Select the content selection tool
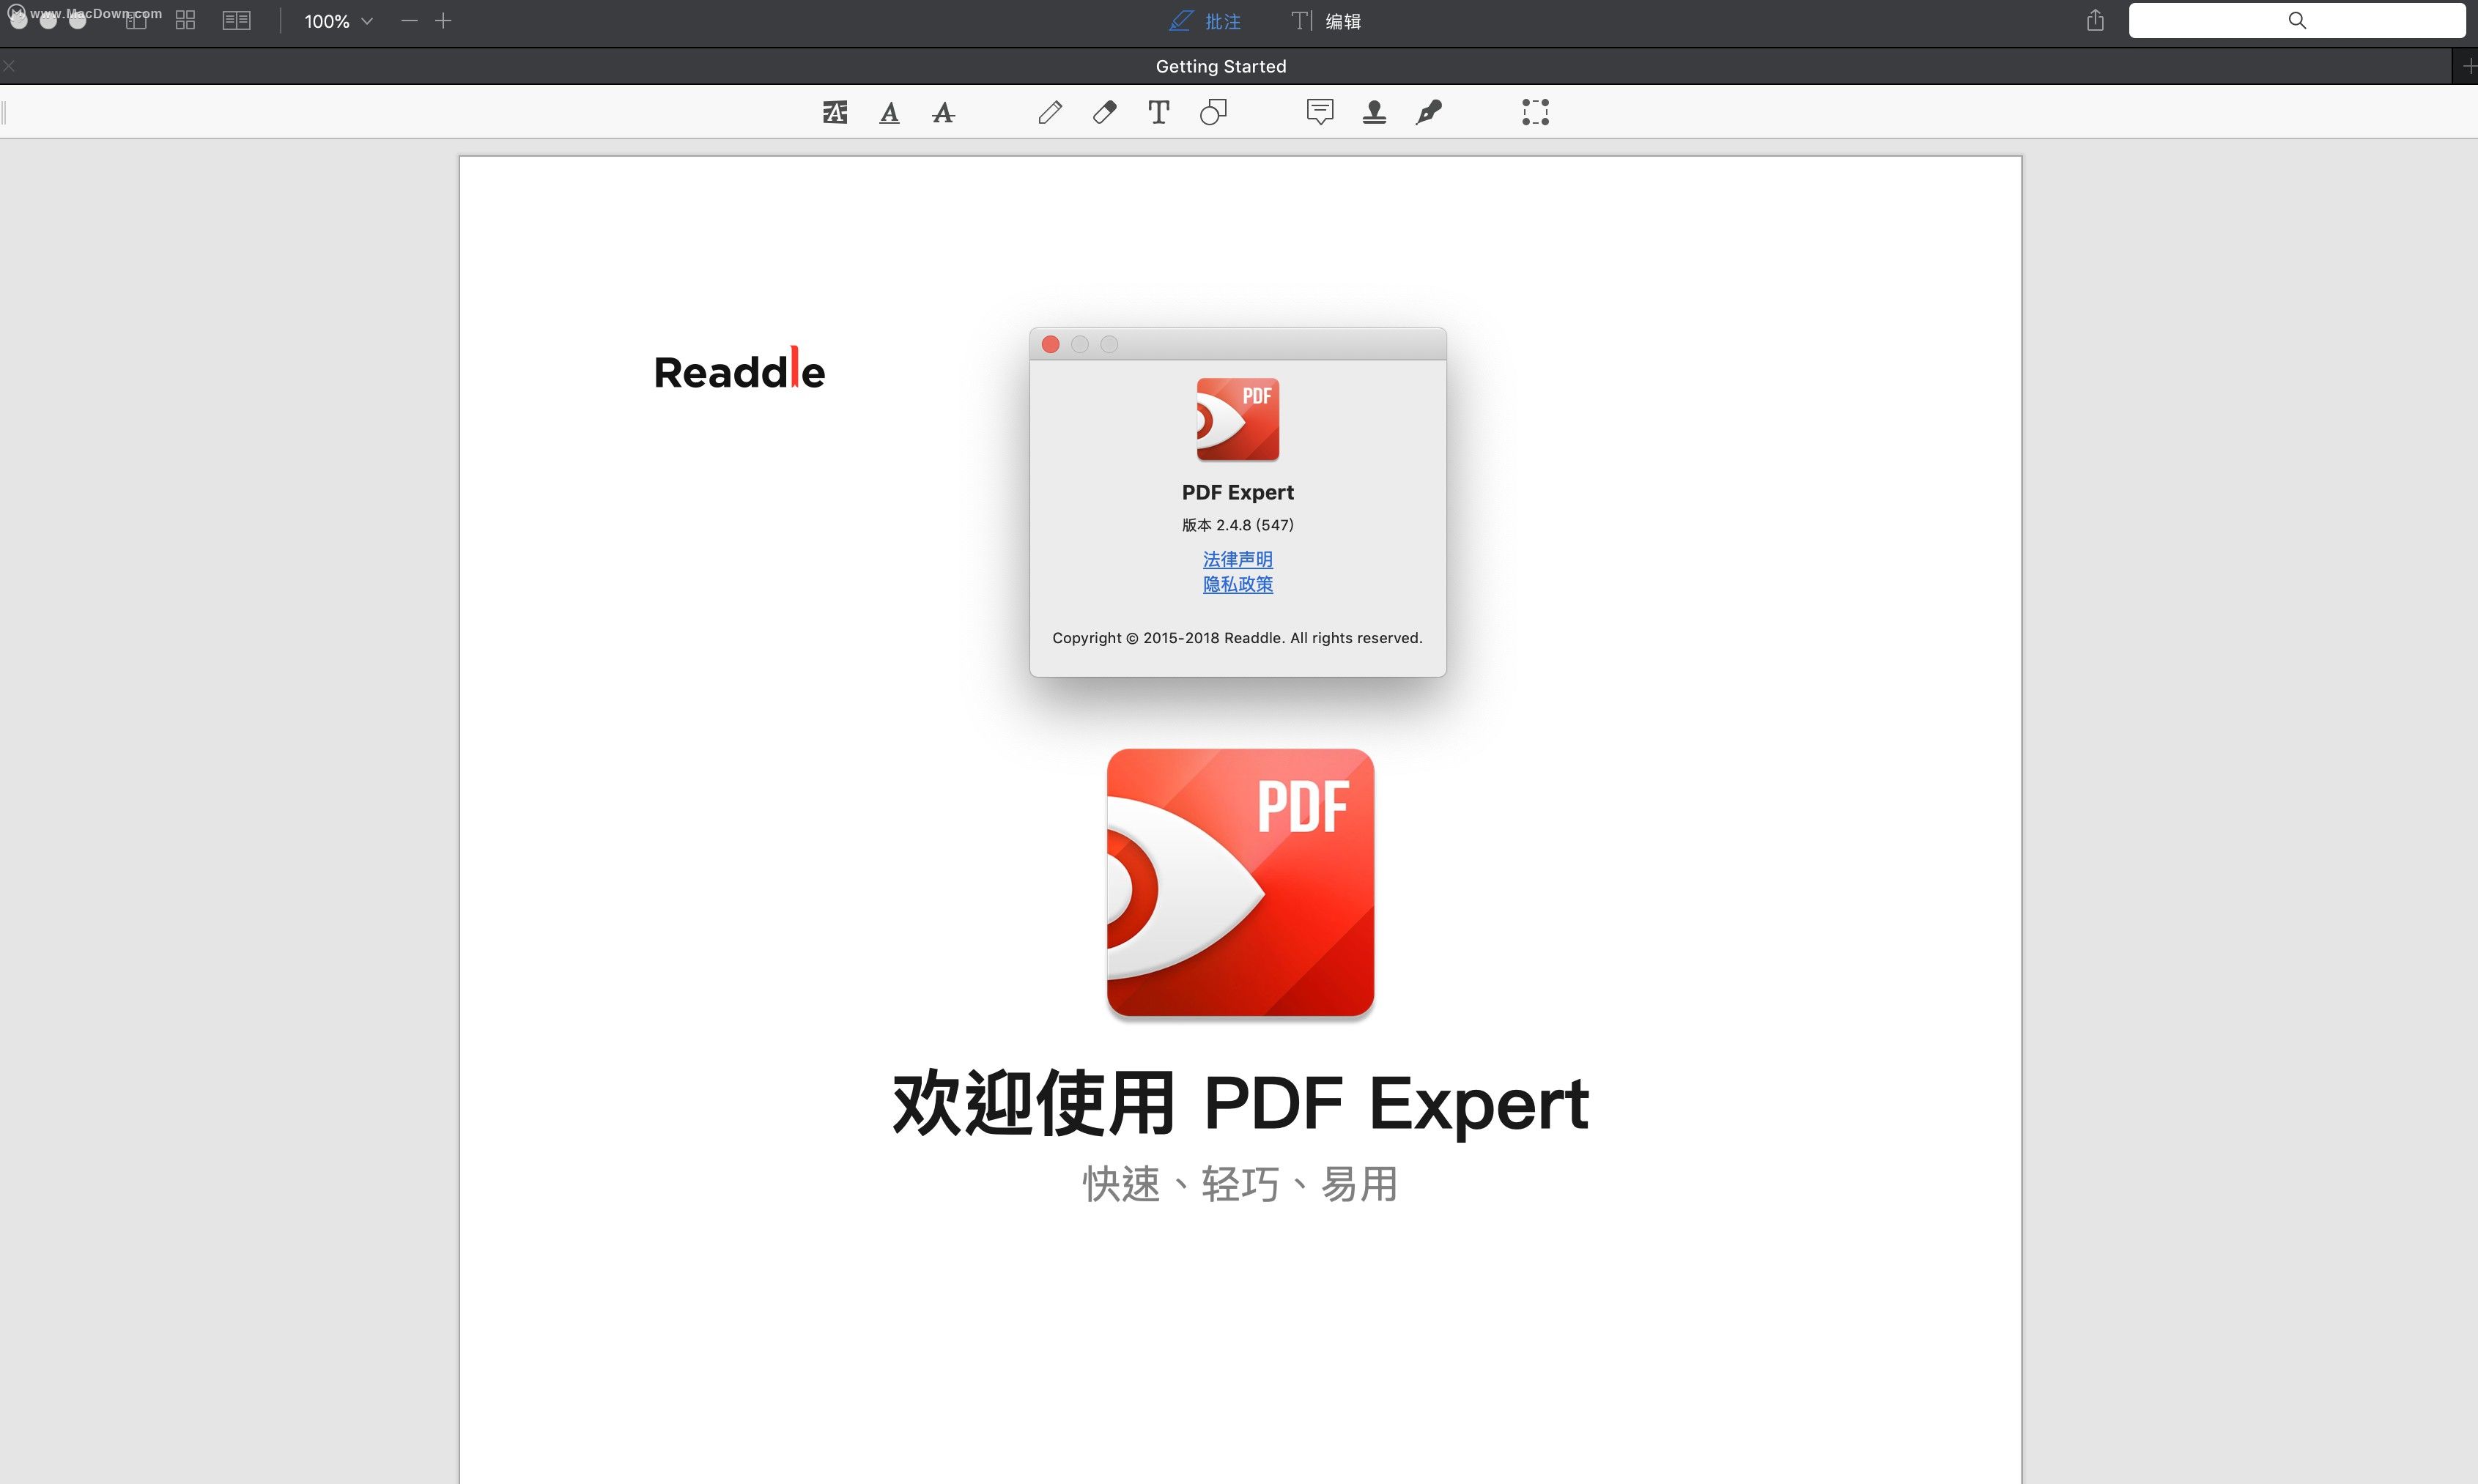 click(1535, 112)
